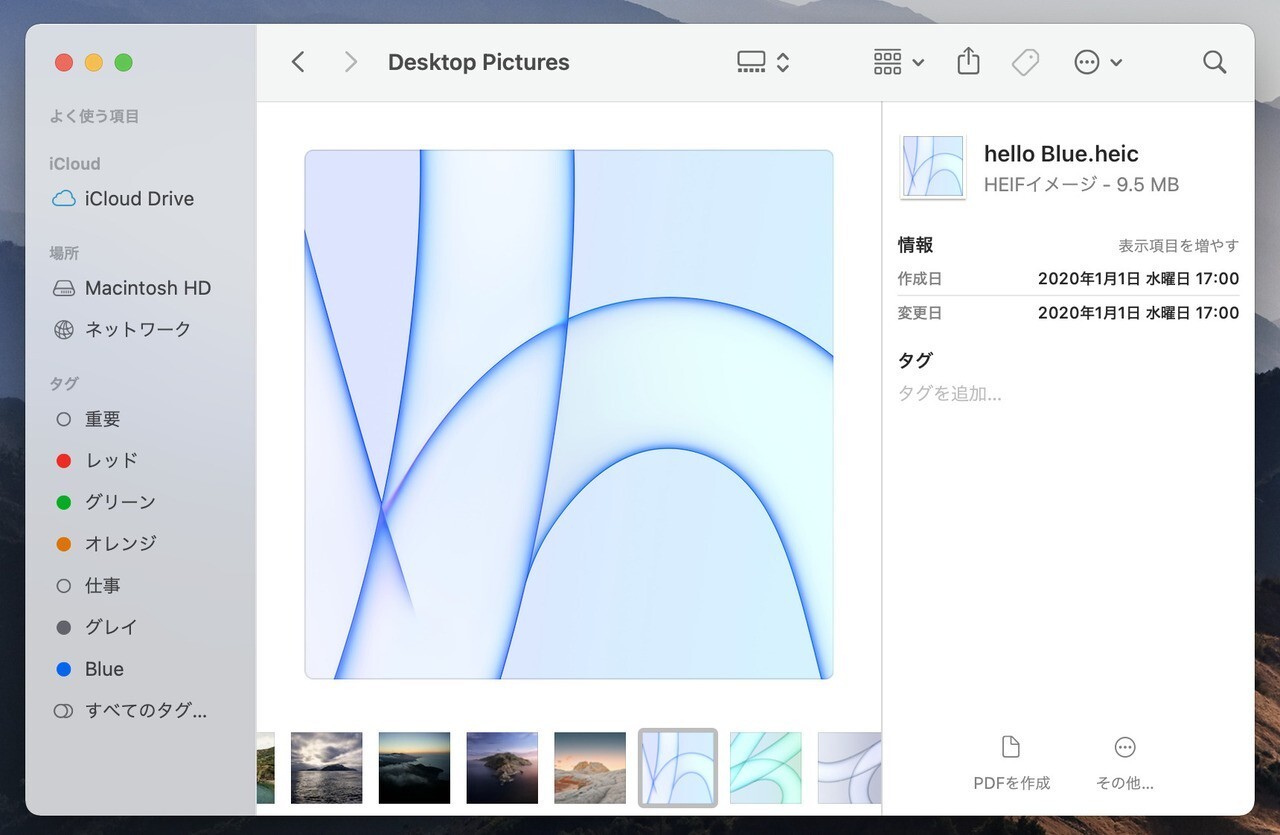Select the green hello thumbnail
1280x835 pixels.
(766, 768)
